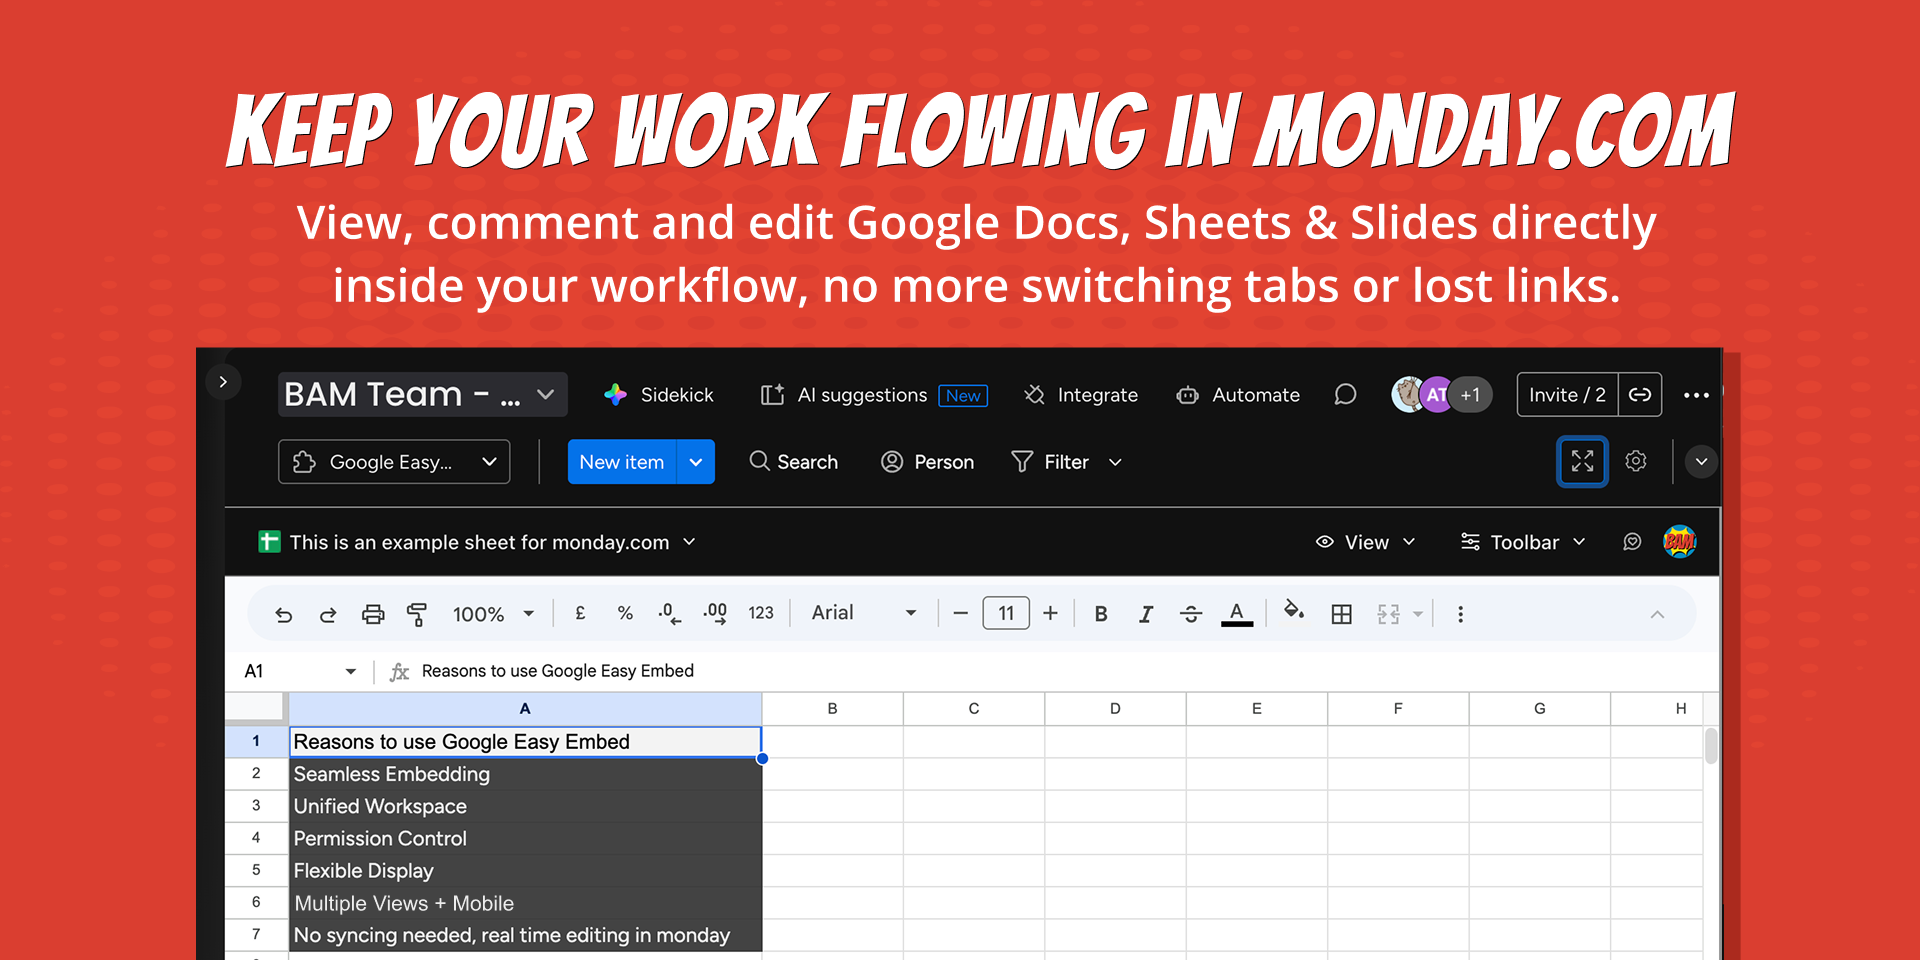
Task: Click the print icon in the sheet toolbar
Action: 373,613
